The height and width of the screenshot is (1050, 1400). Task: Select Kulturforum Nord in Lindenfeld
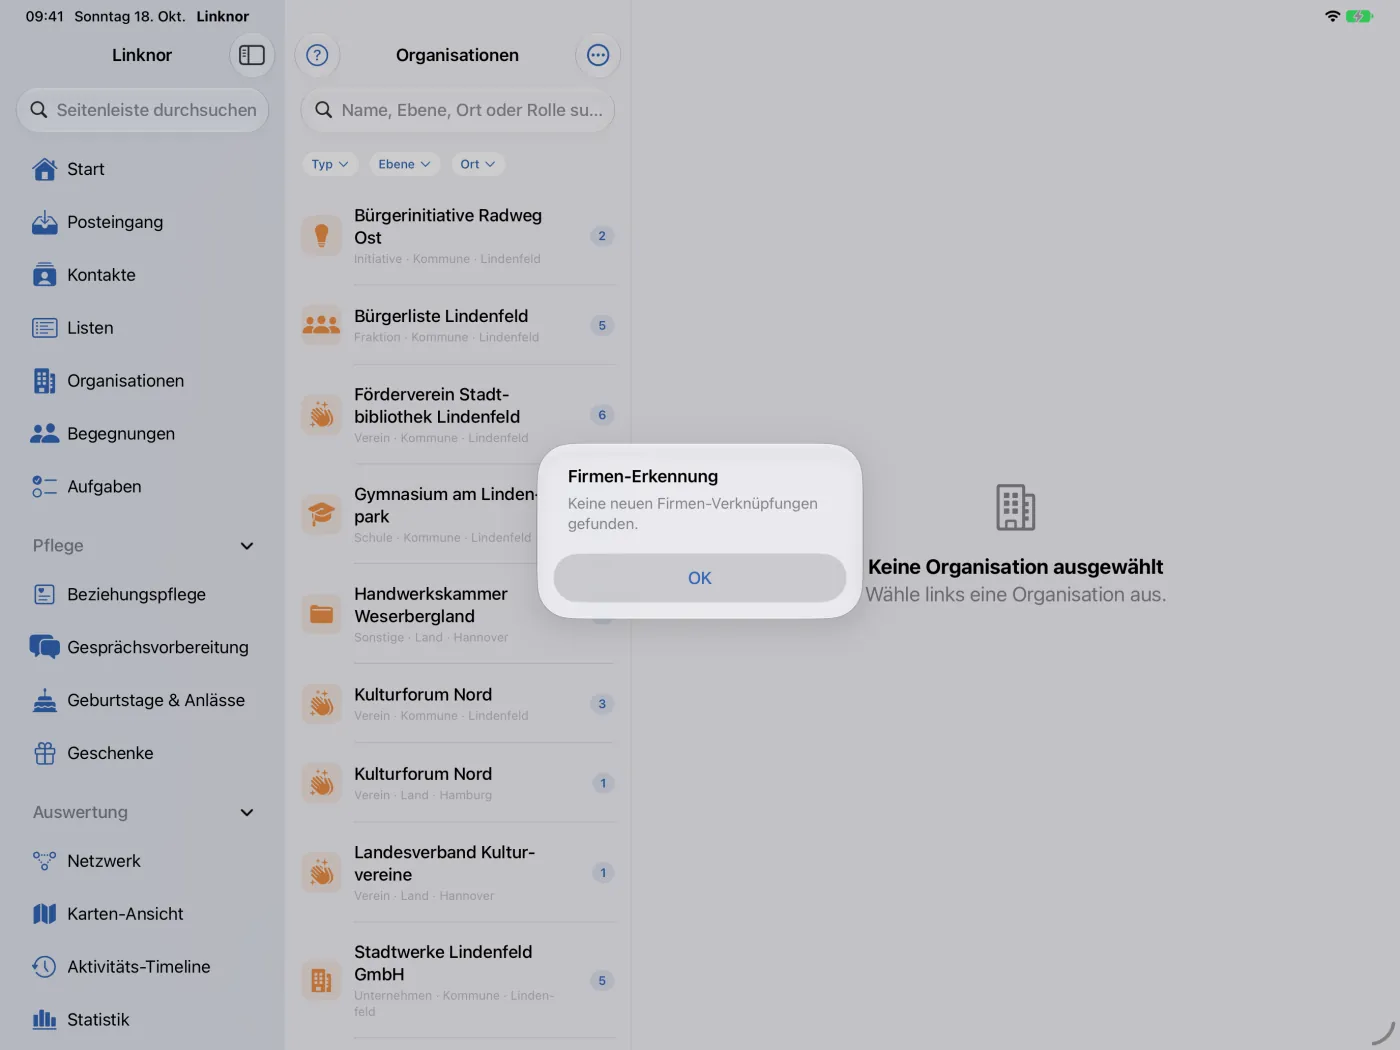point(458,704)
